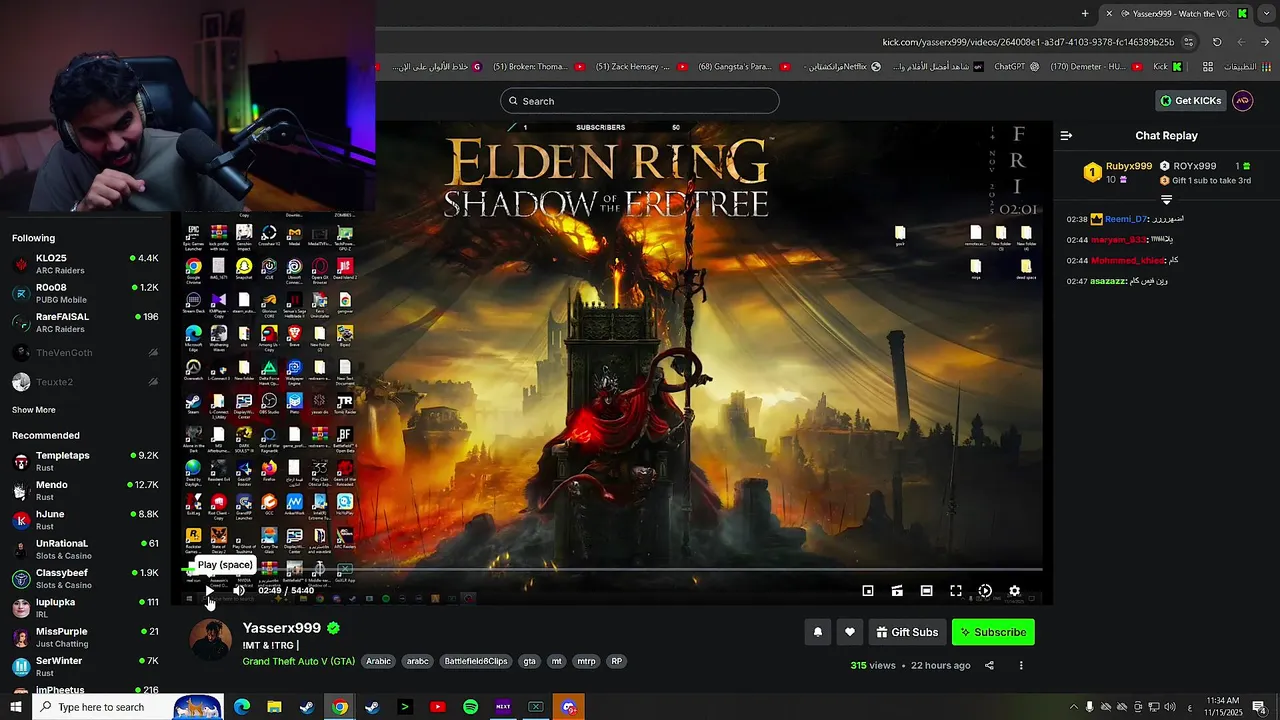Enter fullscreen video mode
Screen dimensions: 1280x720
click(x=956, y=591)
